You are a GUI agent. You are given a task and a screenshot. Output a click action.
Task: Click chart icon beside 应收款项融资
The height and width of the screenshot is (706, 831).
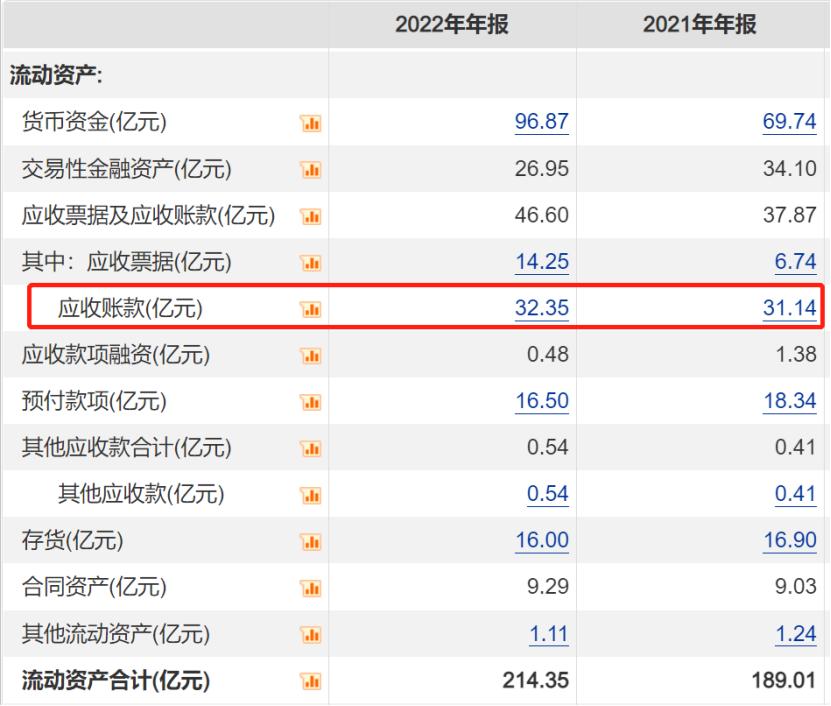click(x=310, y=356)
